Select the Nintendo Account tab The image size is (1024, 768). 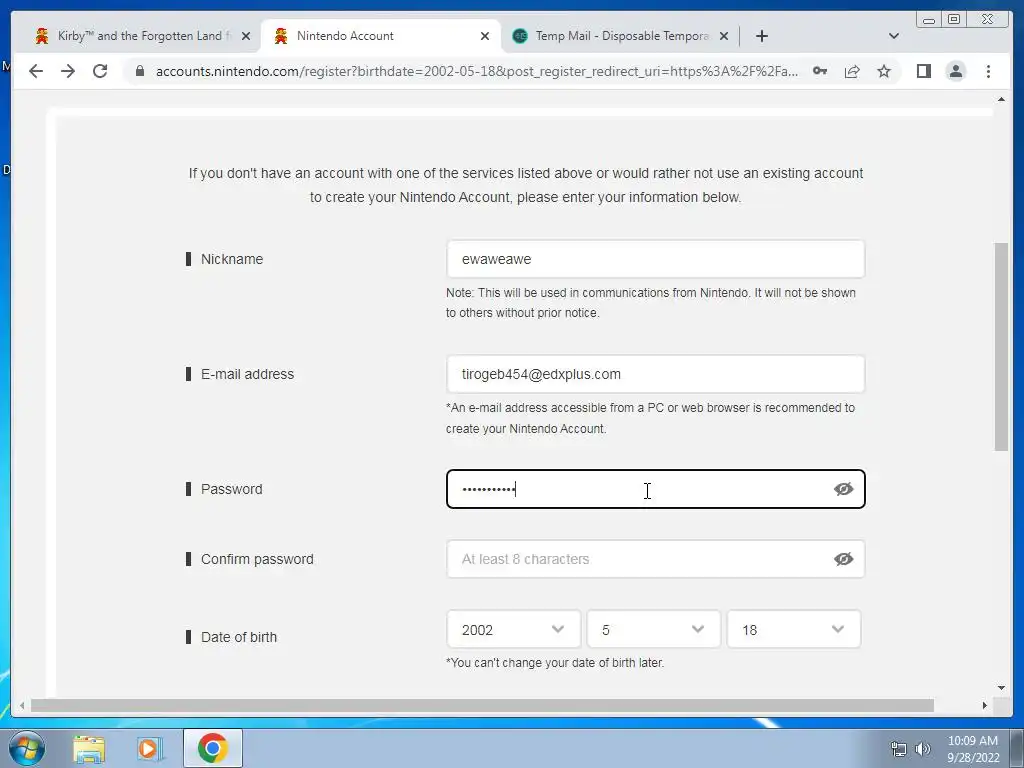tap(380, 36)
